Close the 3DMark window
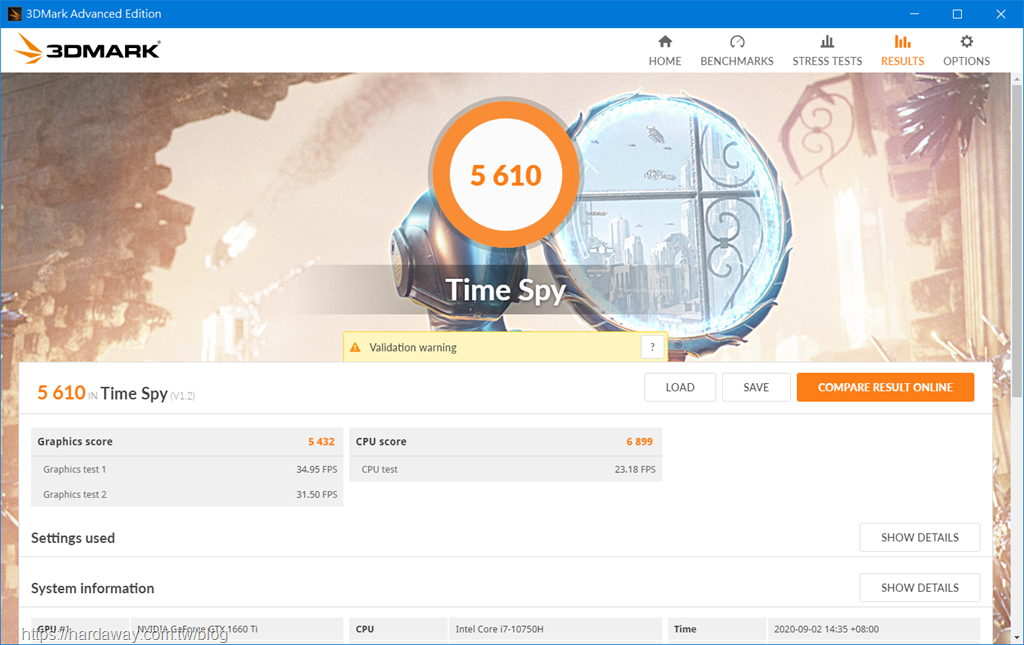Screen dimensions: 1024x645 pos(1000,14)
